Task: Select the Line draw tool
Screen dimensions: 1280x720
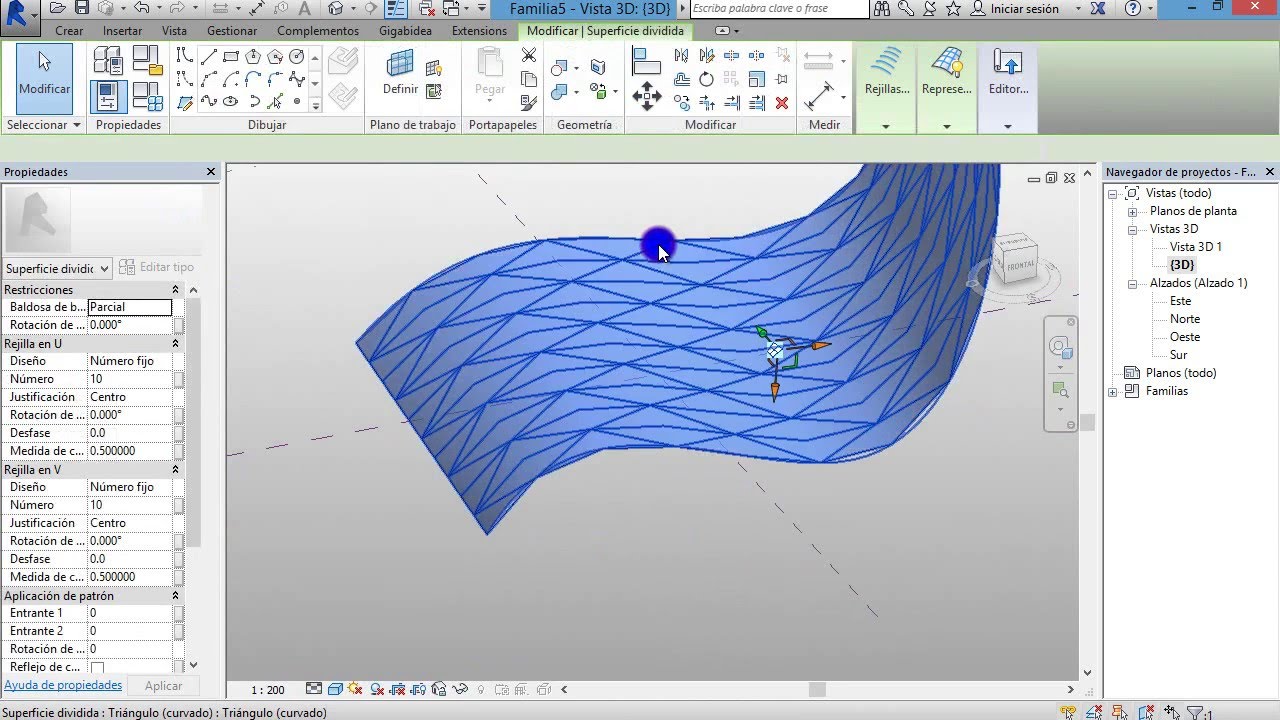Action: [x=208, y=56]
